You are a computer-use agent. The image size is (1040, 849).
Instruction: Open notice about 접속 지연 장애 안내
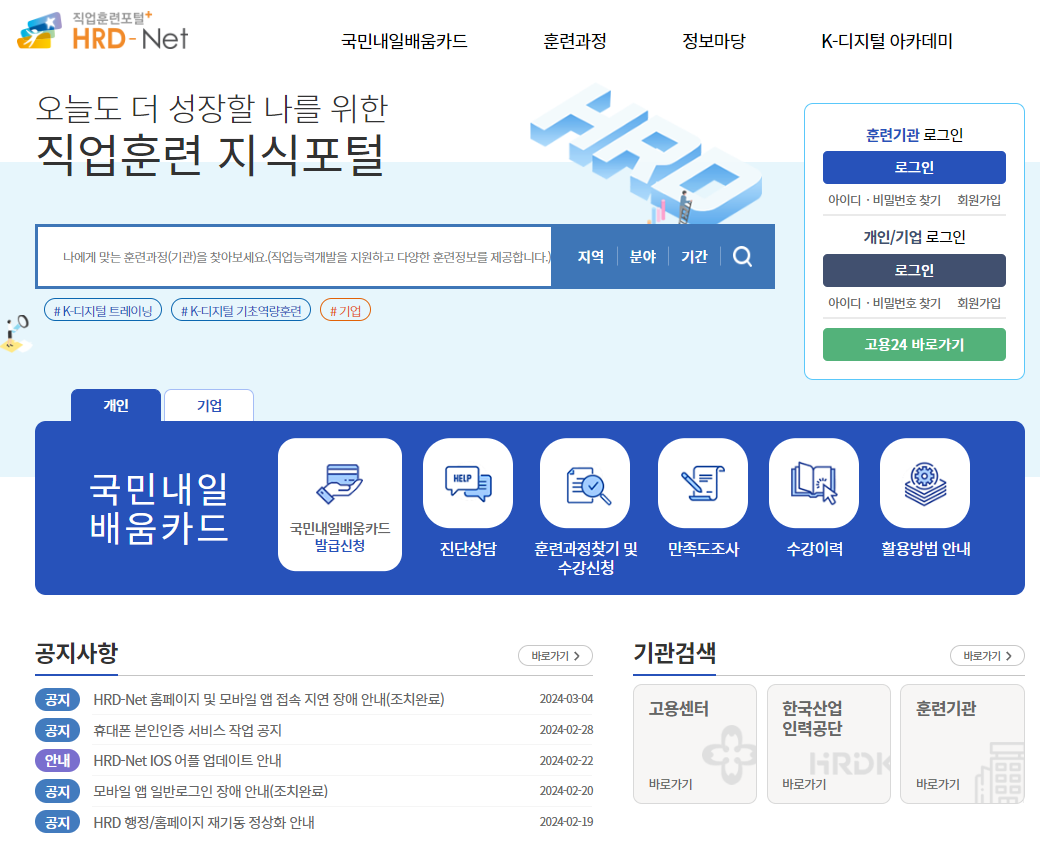269,699
